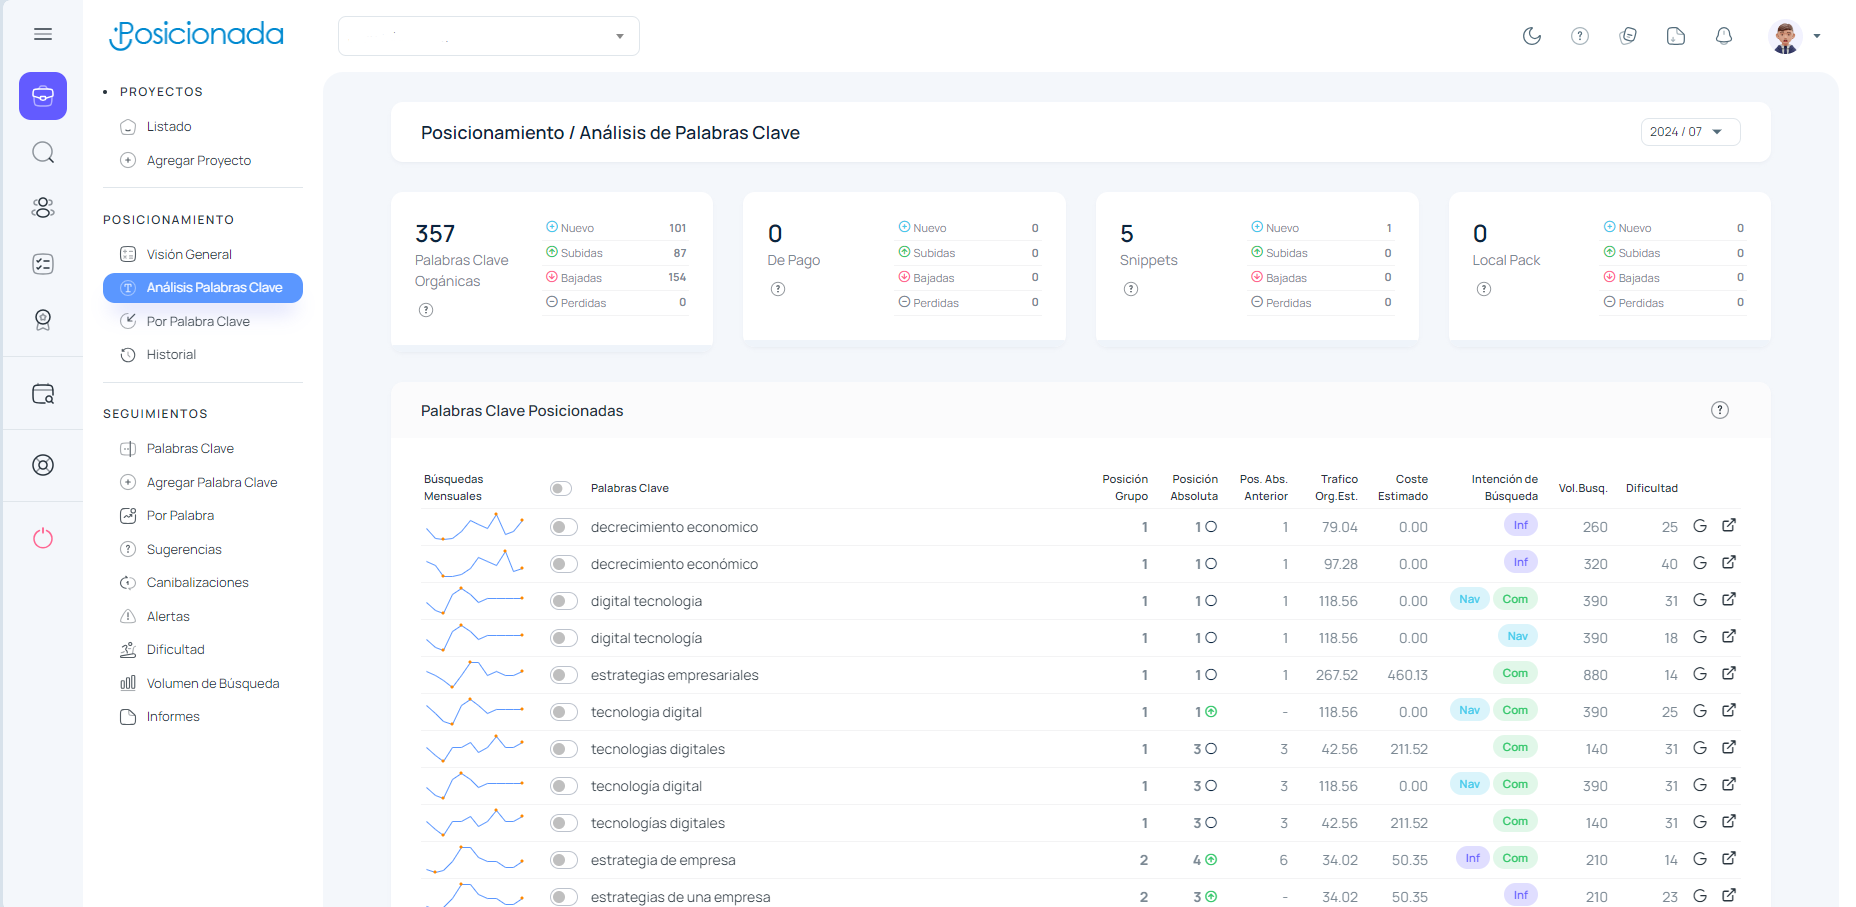Open the calendar search sidebar icon
Image resolution: width=1856 pixels, height=907 pixels.
43,394
